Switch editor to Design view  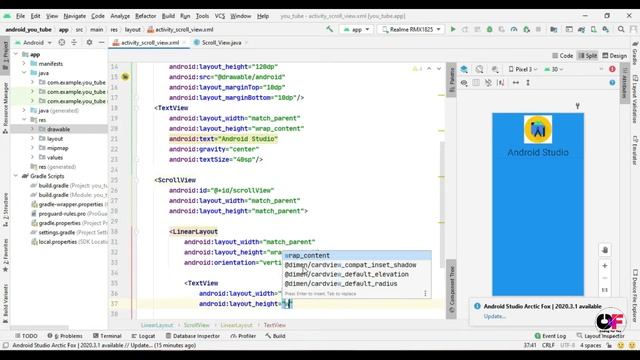[x=614, y=56]
